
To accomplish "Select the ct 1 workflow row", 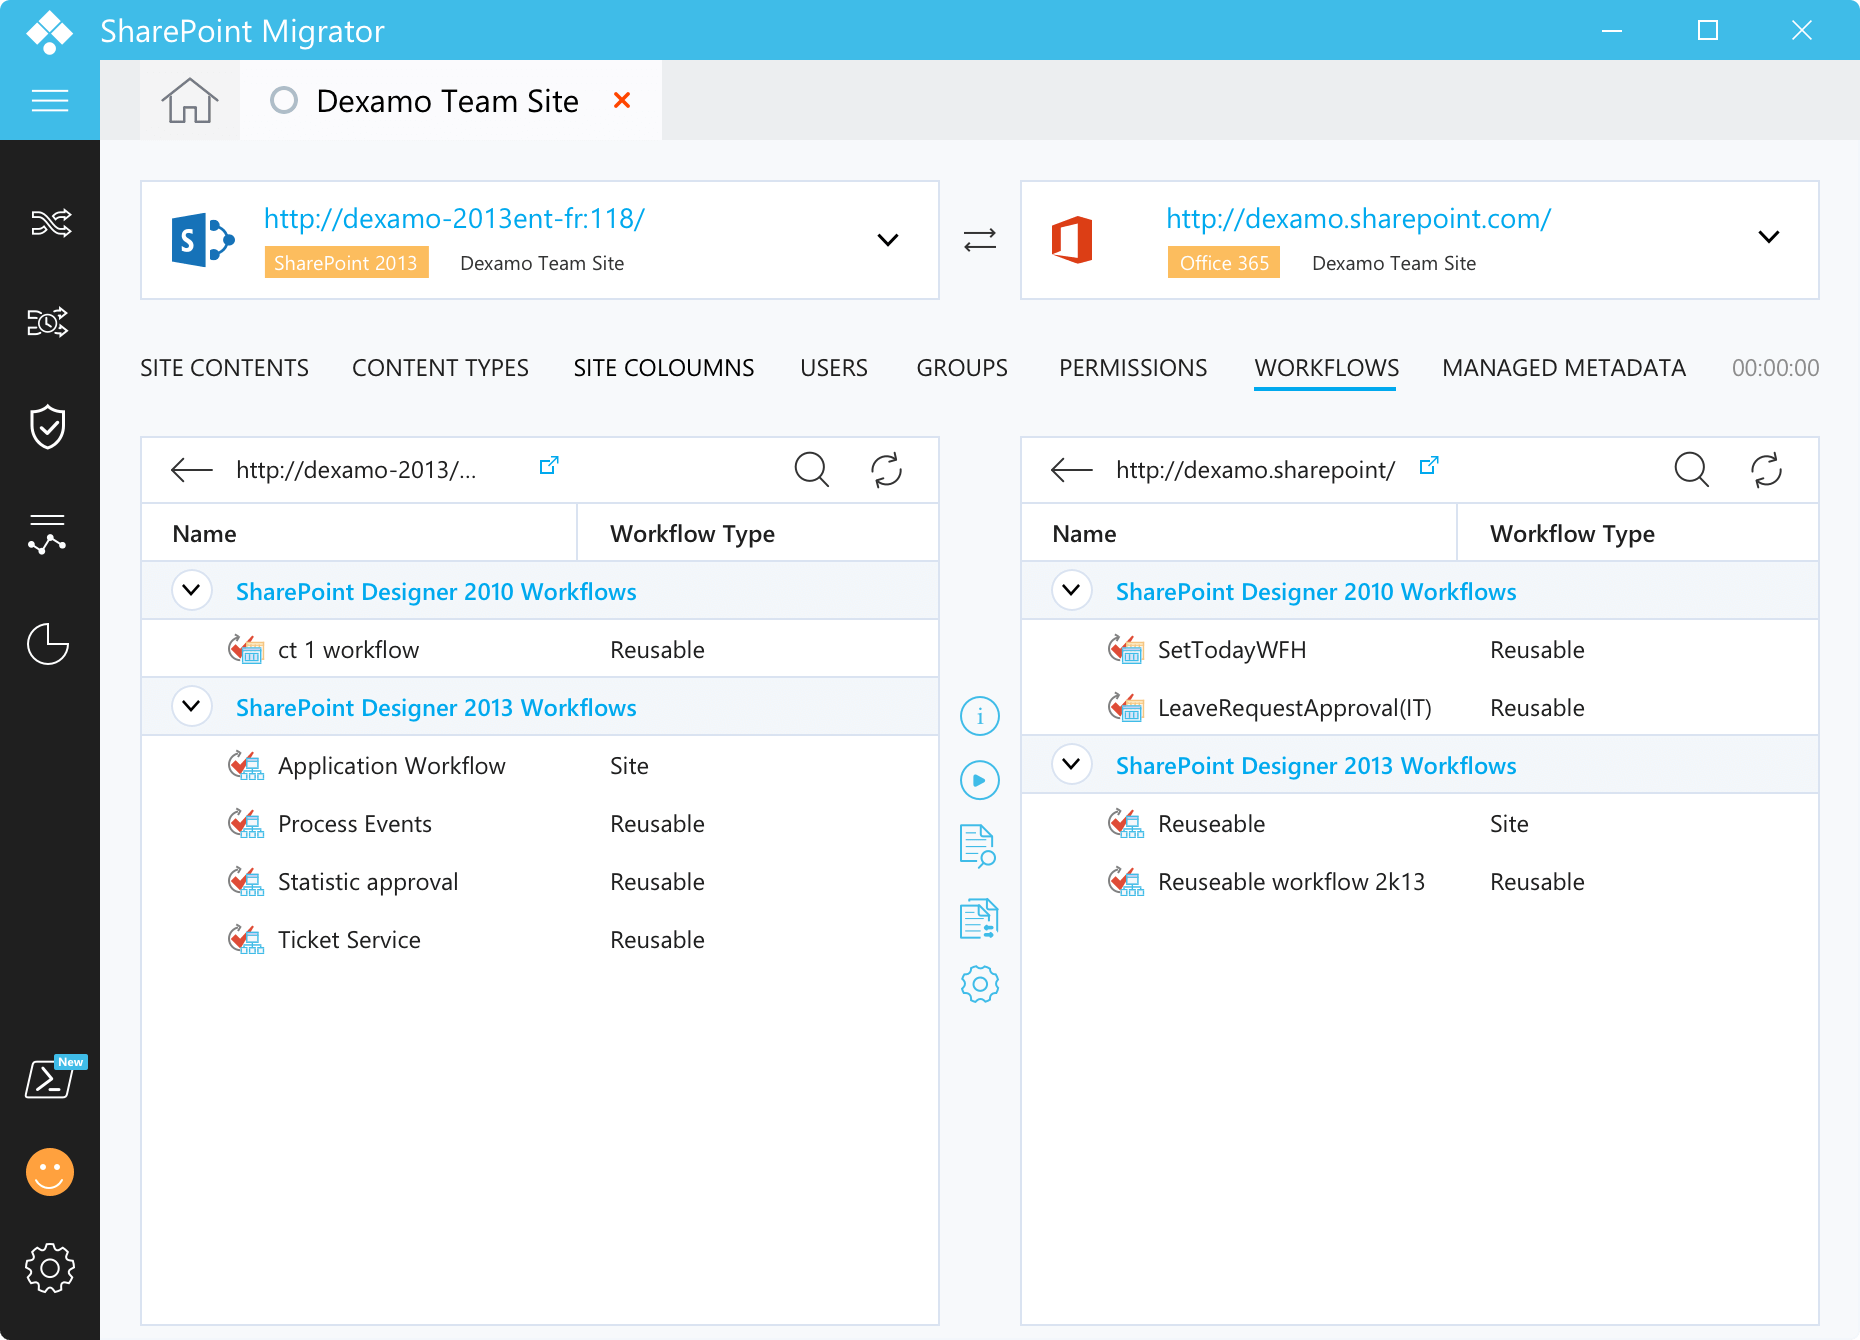I will [x=540, y=650].
